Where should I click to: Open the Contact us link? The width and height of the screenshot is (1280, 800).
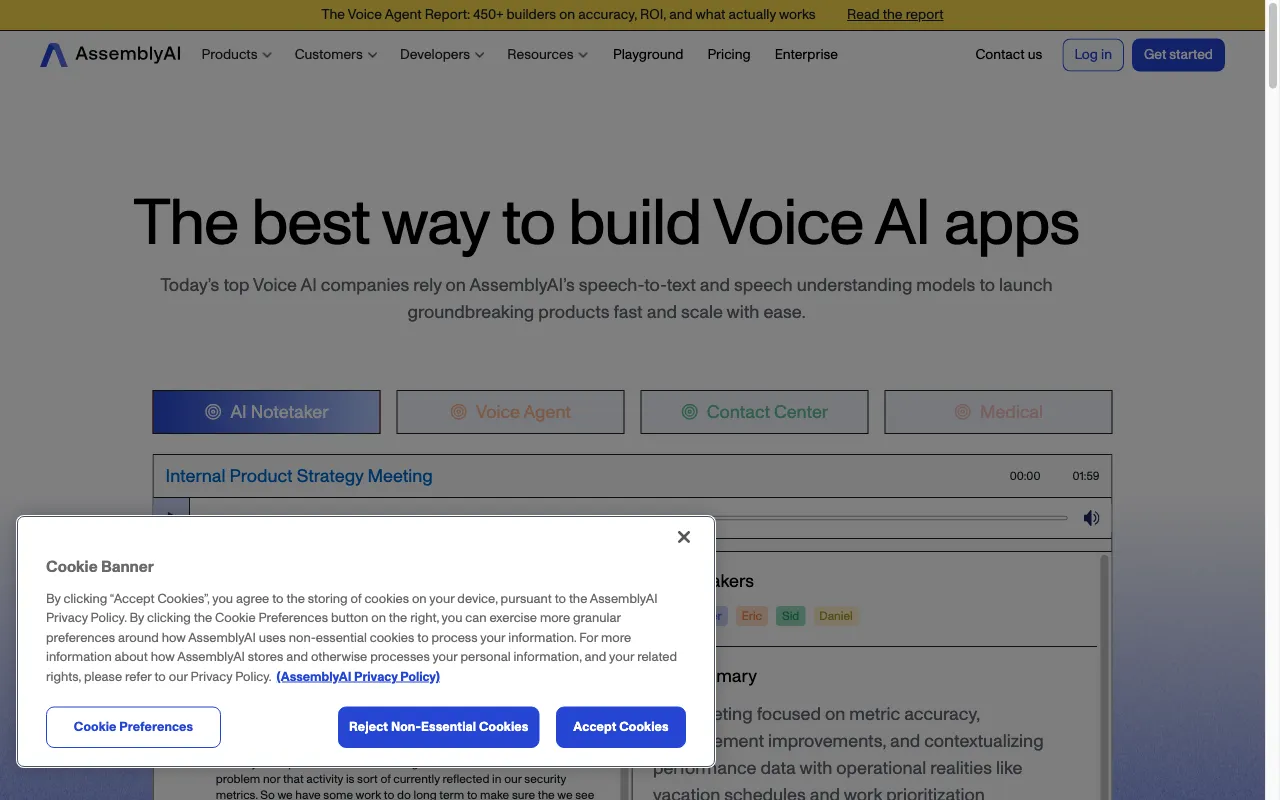coord(1009,55)
